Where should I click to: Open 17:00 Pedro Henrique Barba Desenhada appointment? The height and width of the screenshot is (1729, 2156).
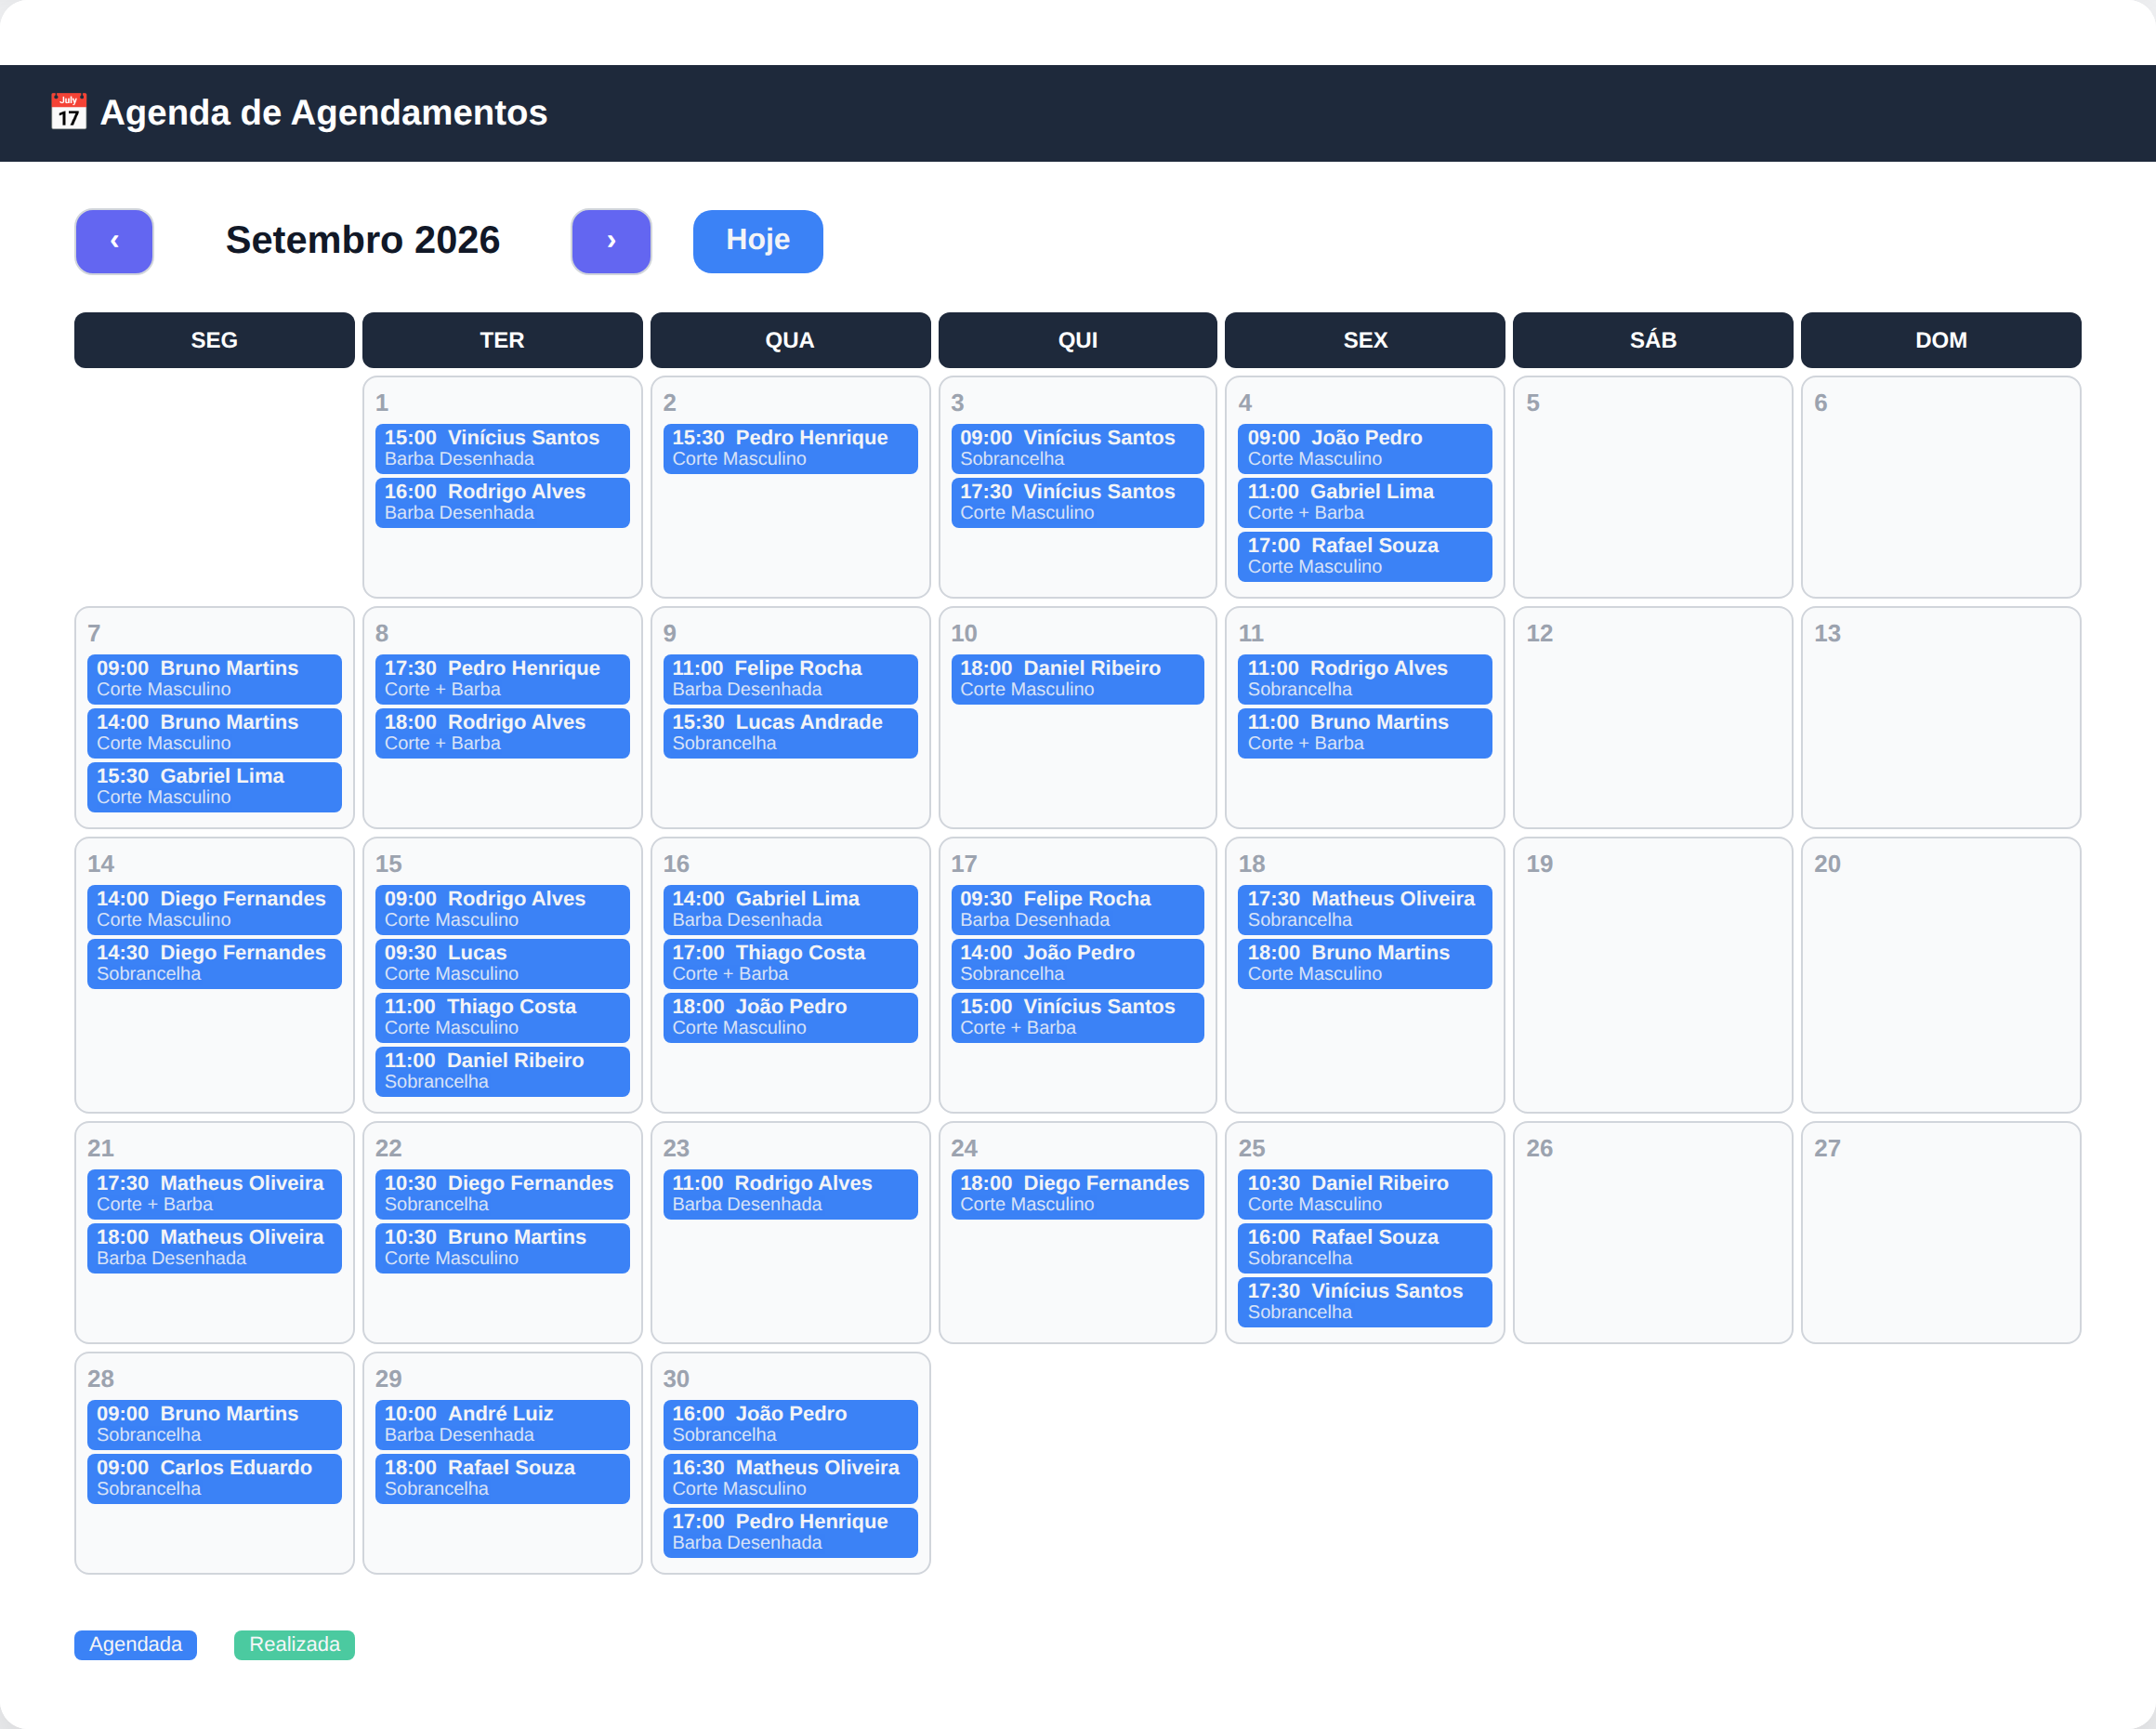(790, 1533)
